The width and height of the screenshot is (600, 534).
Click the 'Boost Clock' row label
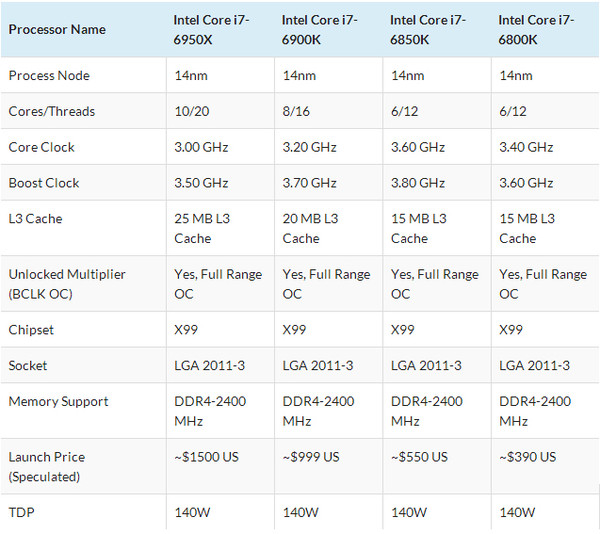click(44, 183)
